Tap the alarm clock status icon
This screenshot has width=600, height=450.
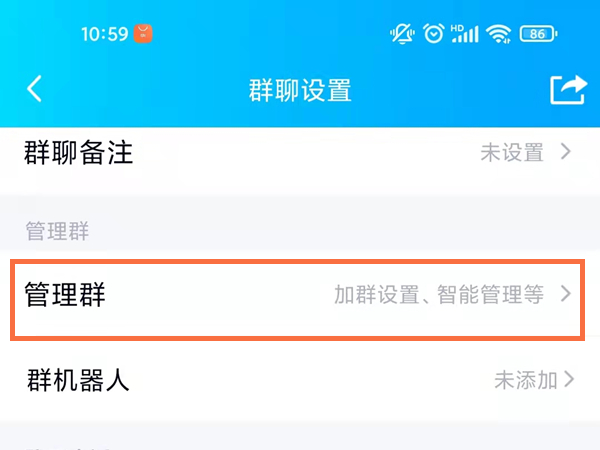[433, 33]
